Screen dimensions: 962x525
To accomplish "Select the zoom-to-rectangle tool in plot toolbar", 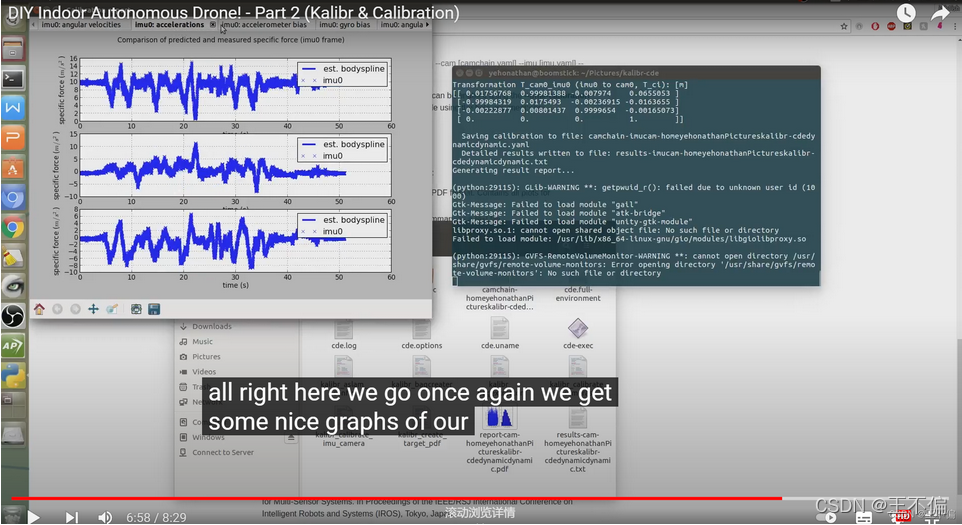I will (x=112, y=309).
